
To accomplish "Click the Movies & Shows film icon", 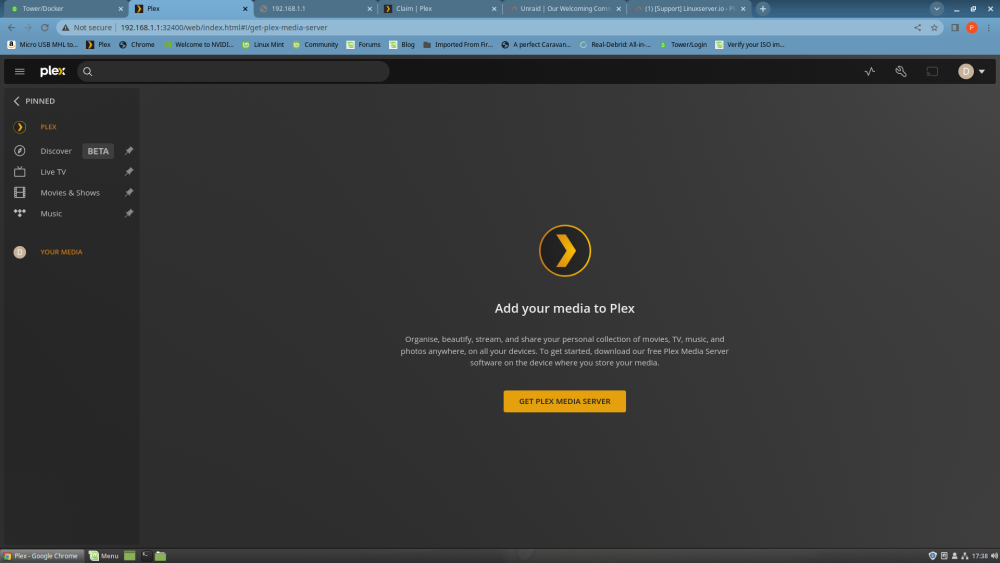I will 20,193.
